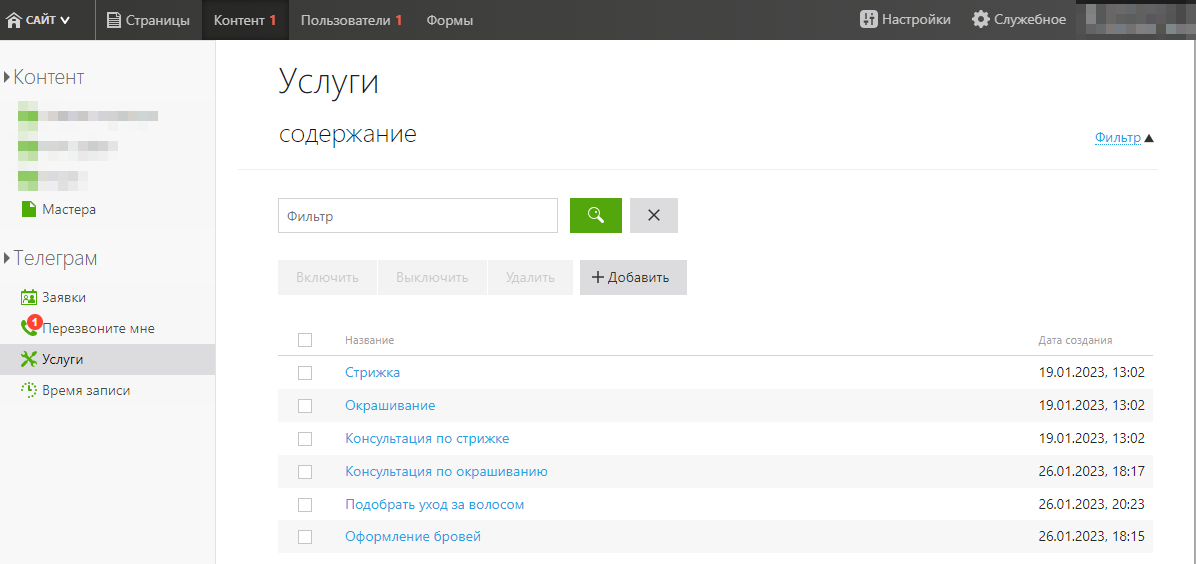The width and height of the screenshot is (1196, 564).
Task: Check the box for Консультация по стрижке
Action: [x=305, y=439]
